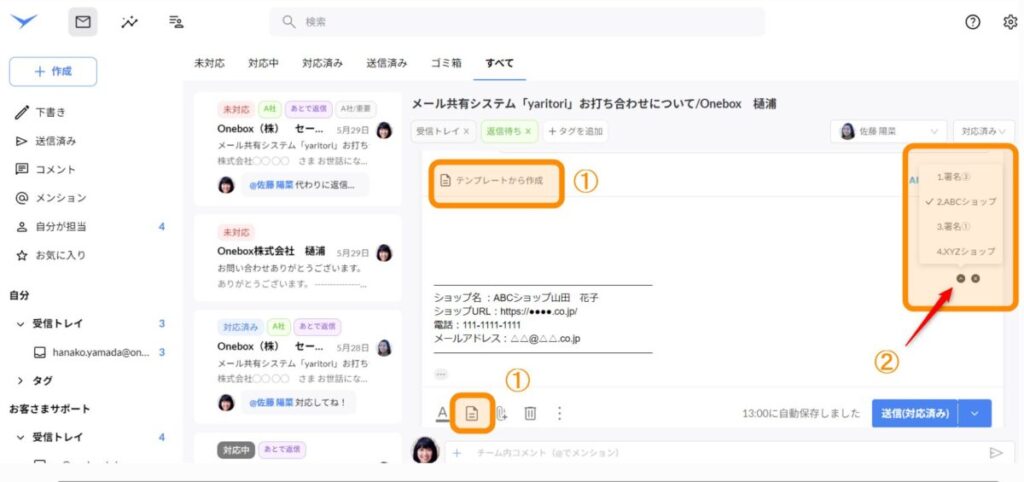This screenshot has height=482, width=1024.
Task: Insert template using the document icon in toolbar
Action: pyautogui.click(x=472, y=412)
